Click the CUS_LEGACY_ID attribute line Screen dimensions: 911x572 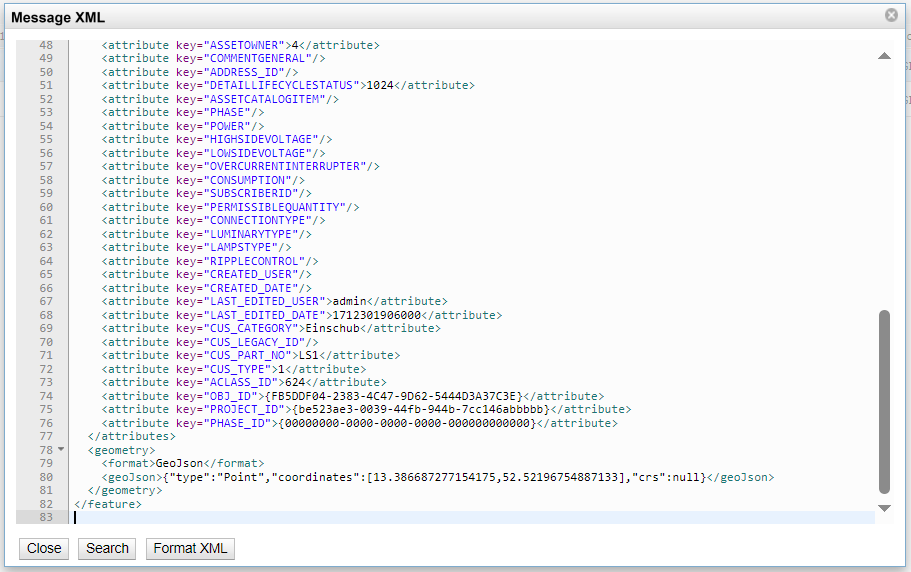coord(210,342)
